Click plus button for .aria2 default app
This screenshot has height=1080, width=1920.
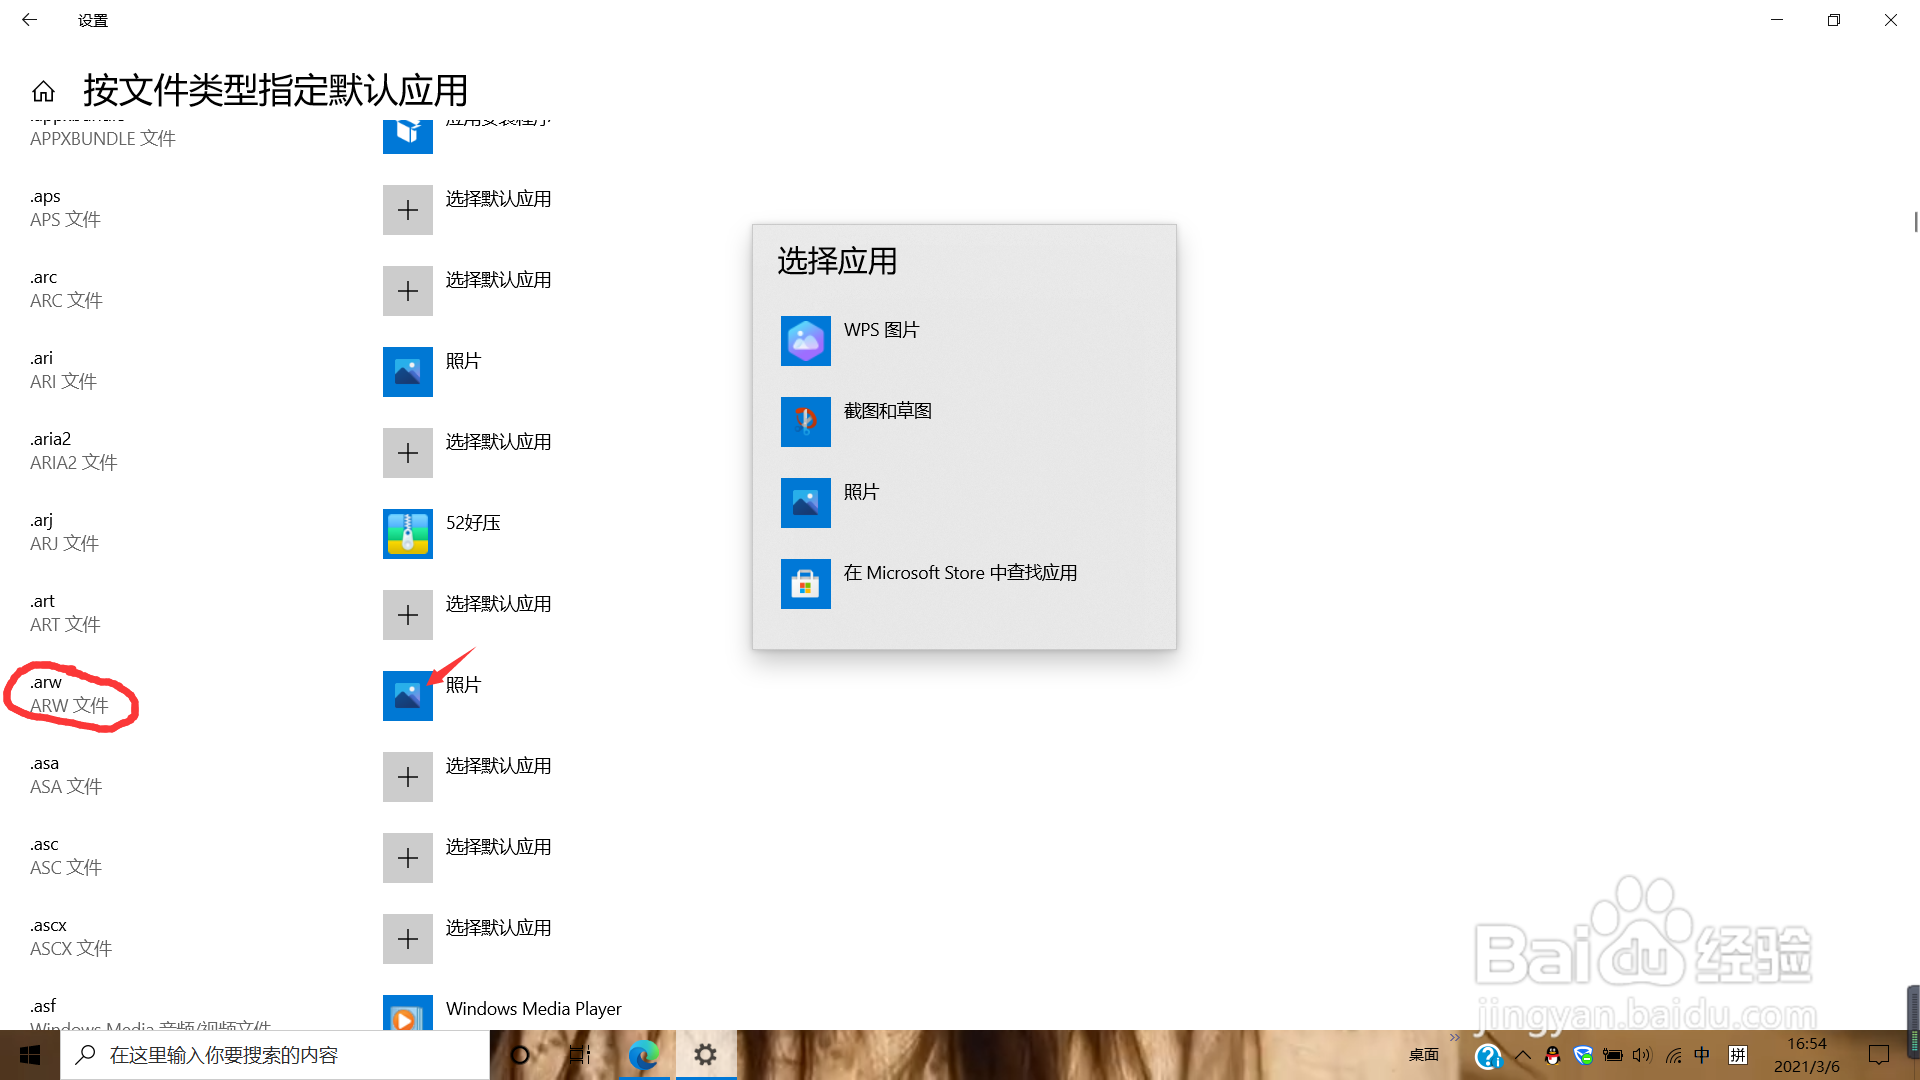click(407, 453)
